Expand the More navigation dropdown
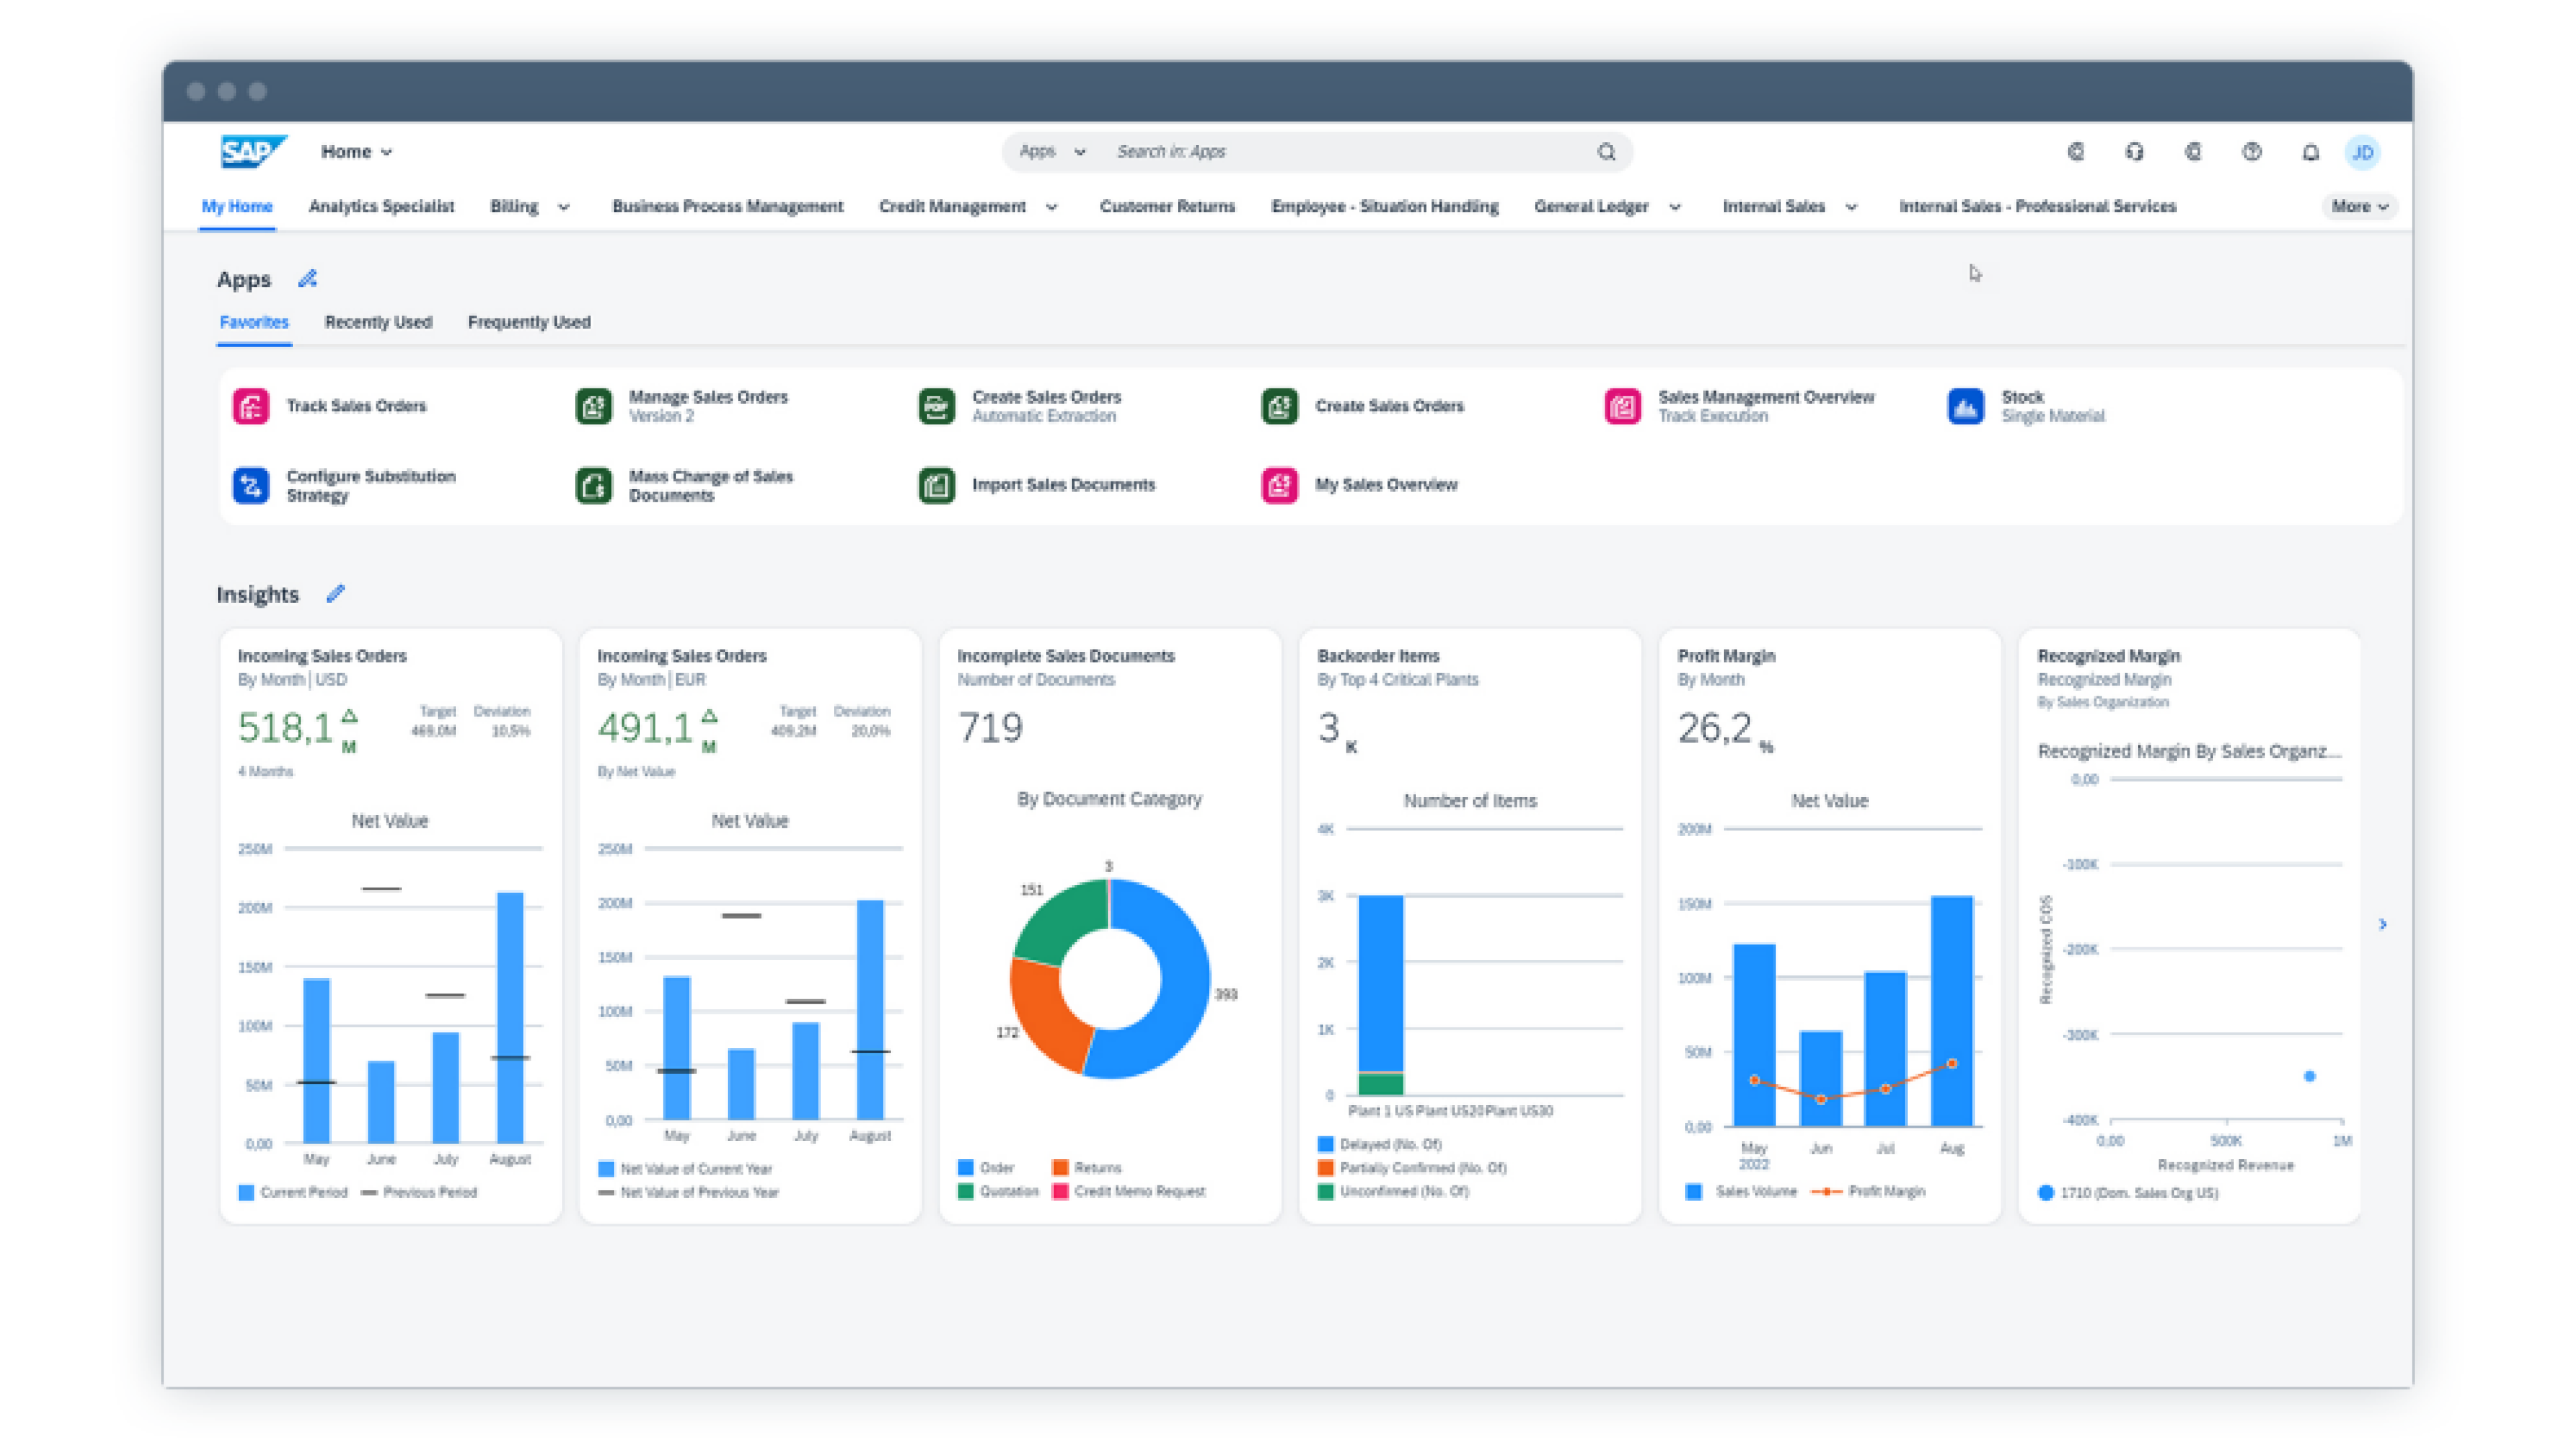Viewport: 2576px width, 1449px height. tap(2358, 206)
